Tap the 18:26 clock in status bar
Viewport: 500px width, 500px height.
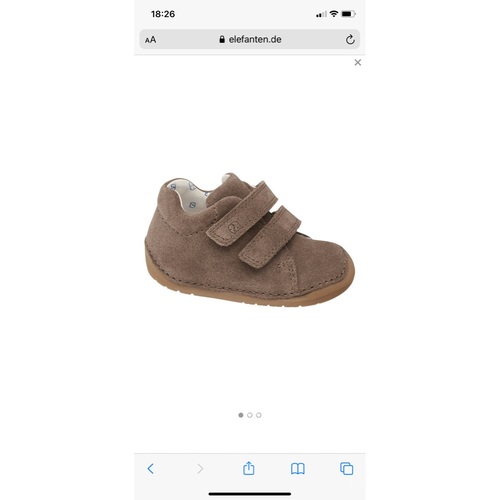point(163,14)
